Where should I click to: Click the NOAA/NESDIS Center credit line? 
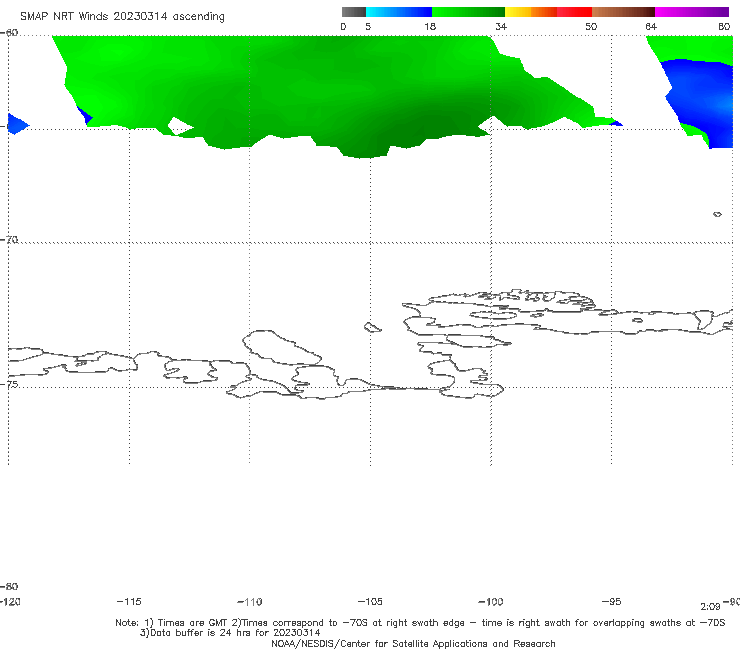tap(413, 644)
